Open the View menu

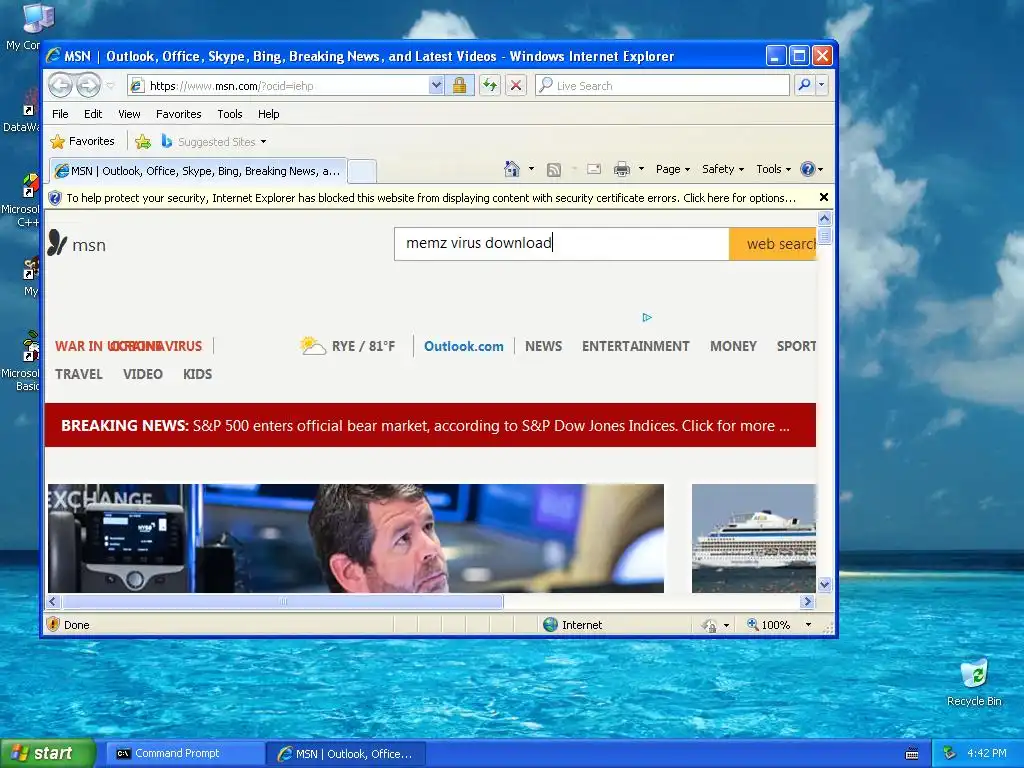(129, 114)
